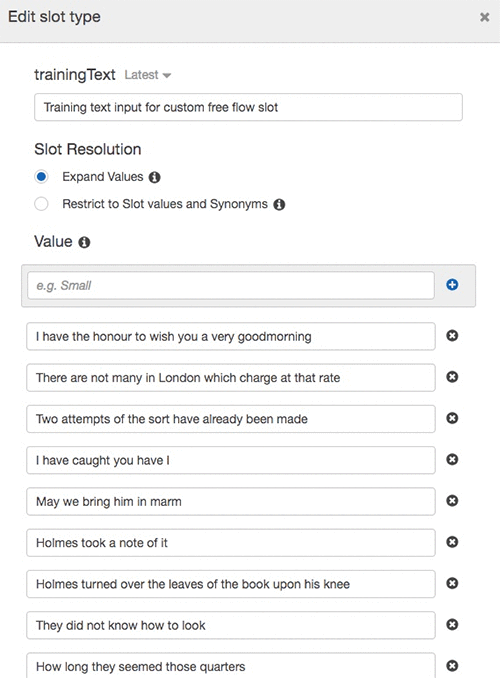Focus the 'e.g. Small' value input
Screen dimensions: 500x678
click(231, 285)
